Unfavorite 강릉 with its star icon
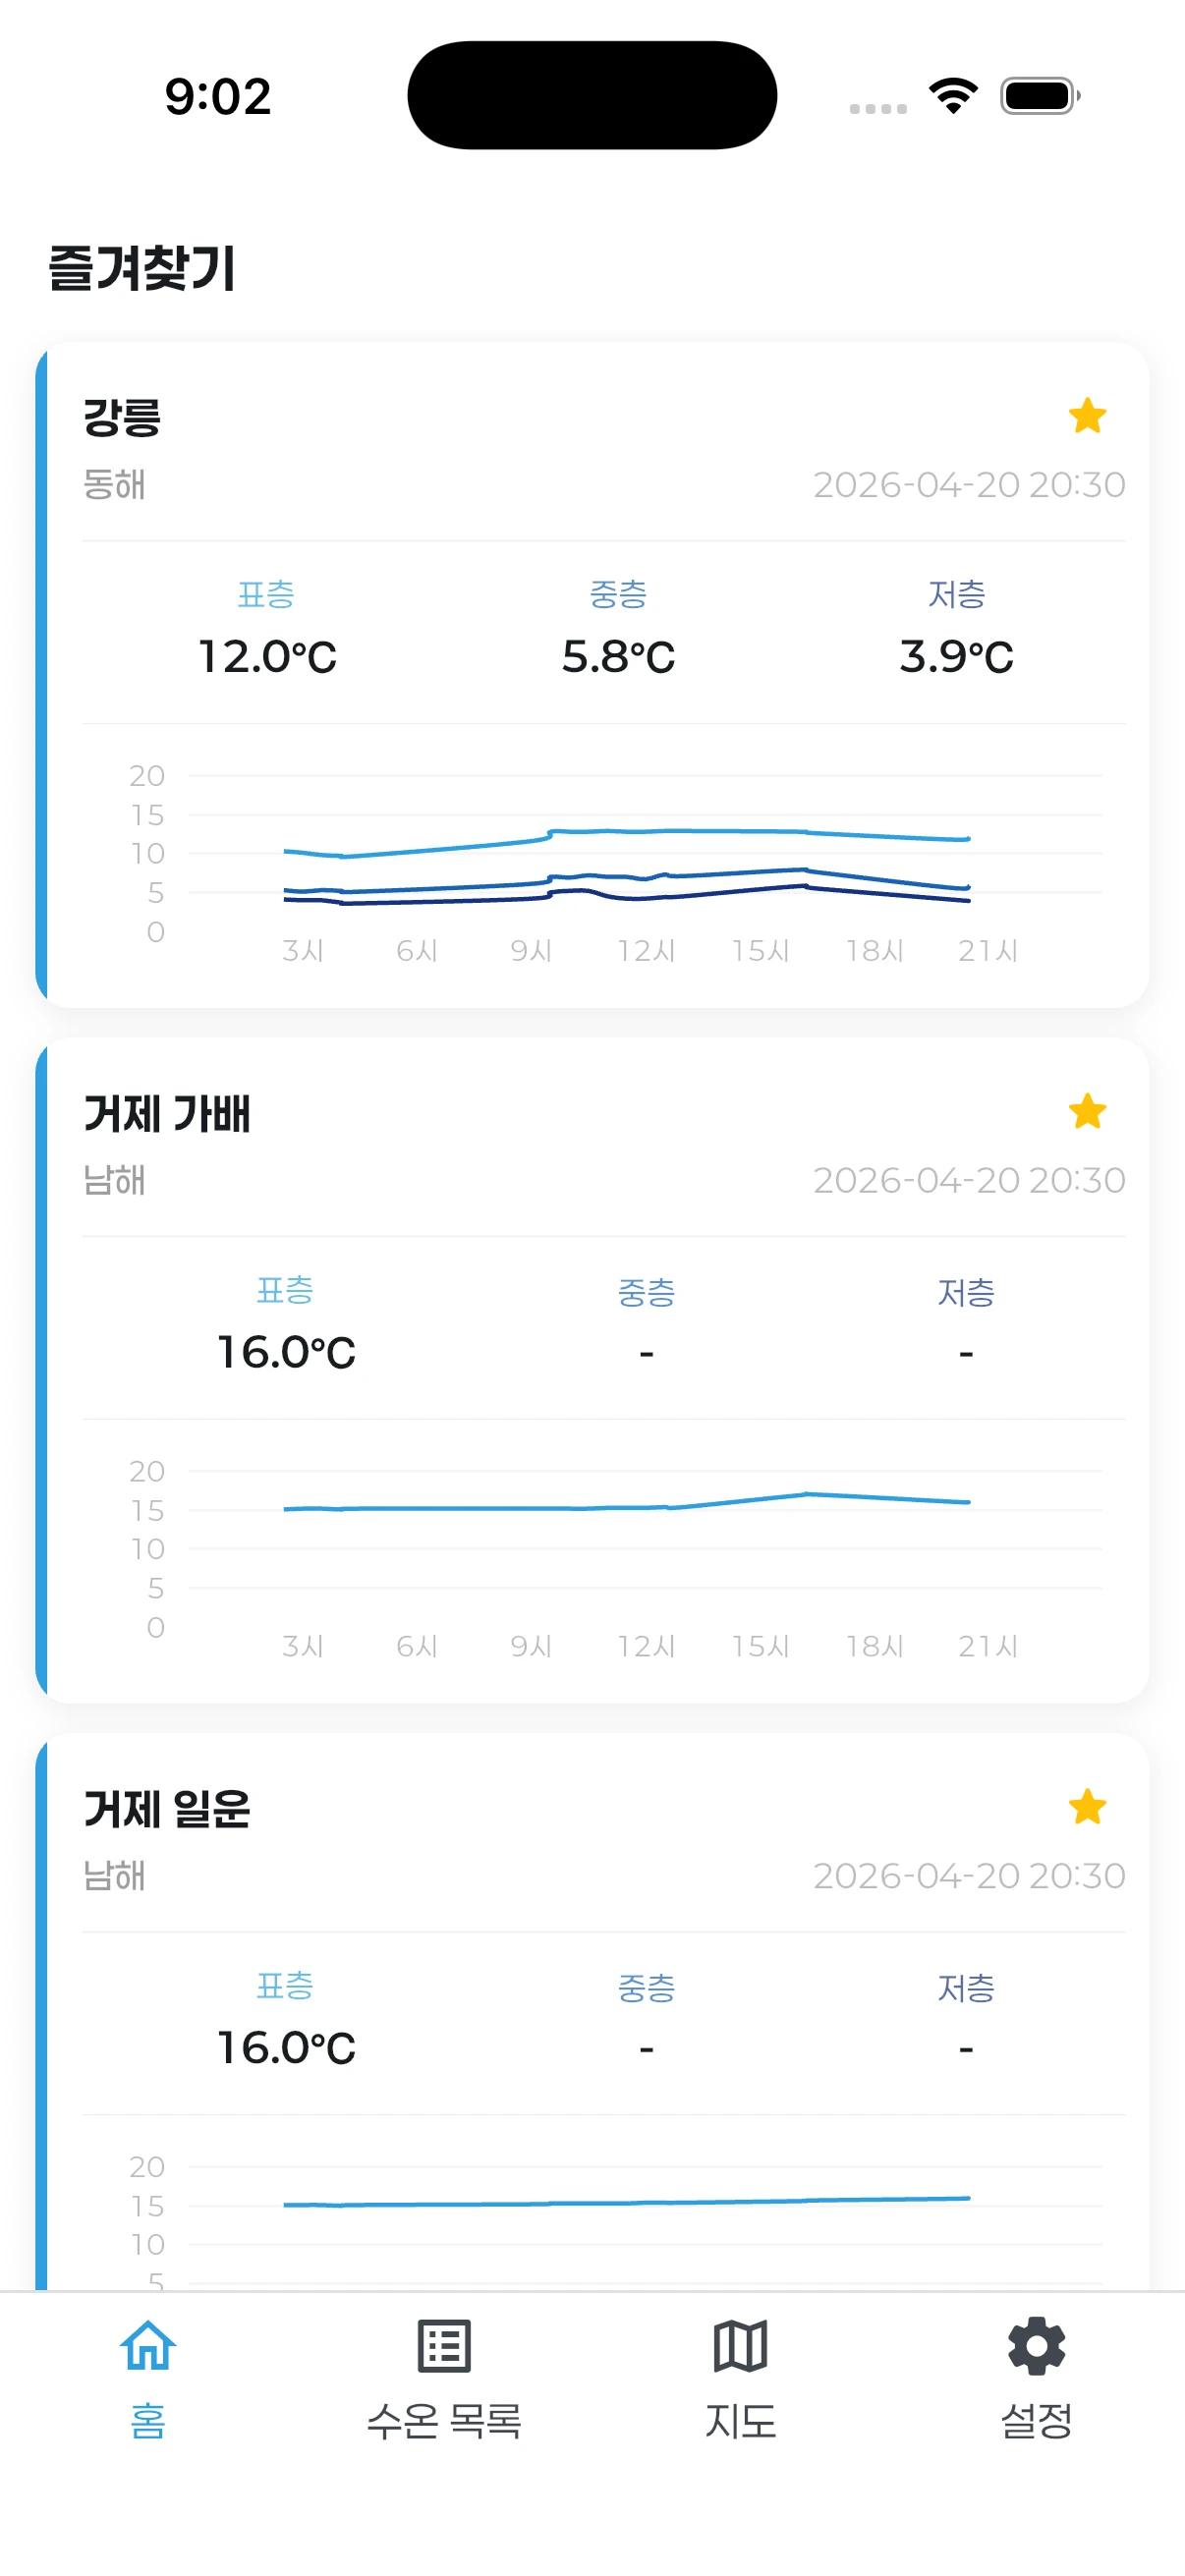The height and width of the screenshot is (2576, 1185). (x=1087, y=416)
